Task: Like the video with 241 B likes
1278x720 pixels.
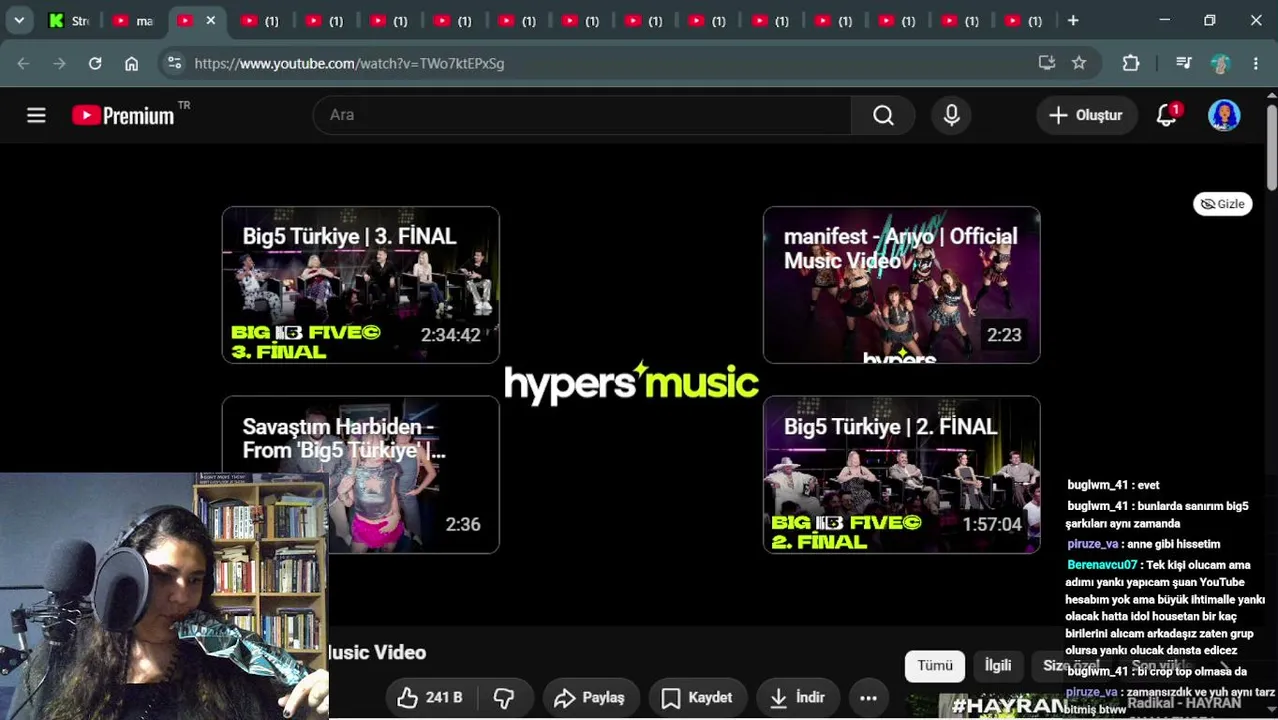Action: pyautogui.click(x=432, y=698)
